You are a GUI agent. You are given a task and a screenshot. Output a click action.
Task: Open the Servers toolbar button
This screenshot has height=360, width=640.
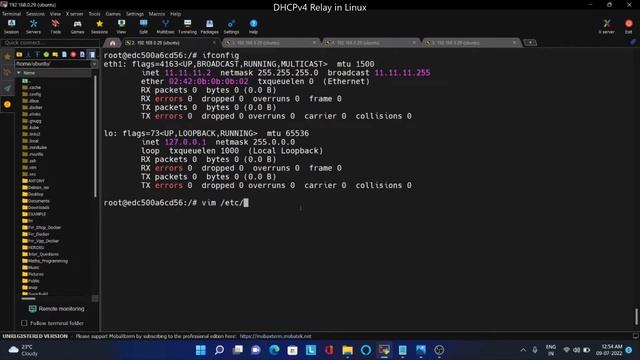tap(33, 27)
